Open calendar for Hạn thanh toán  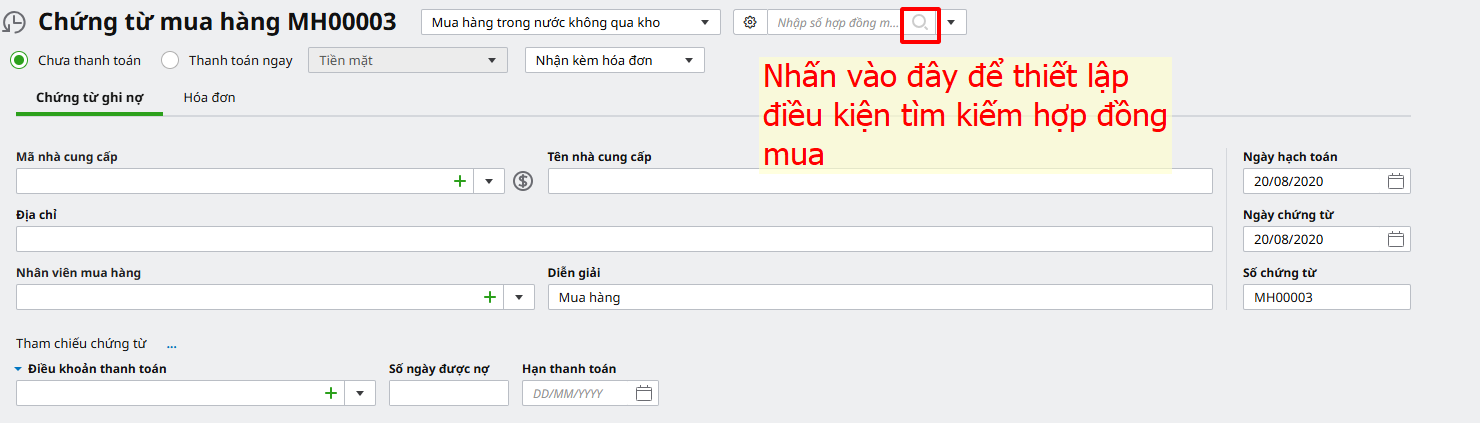[x=644, y=393]
